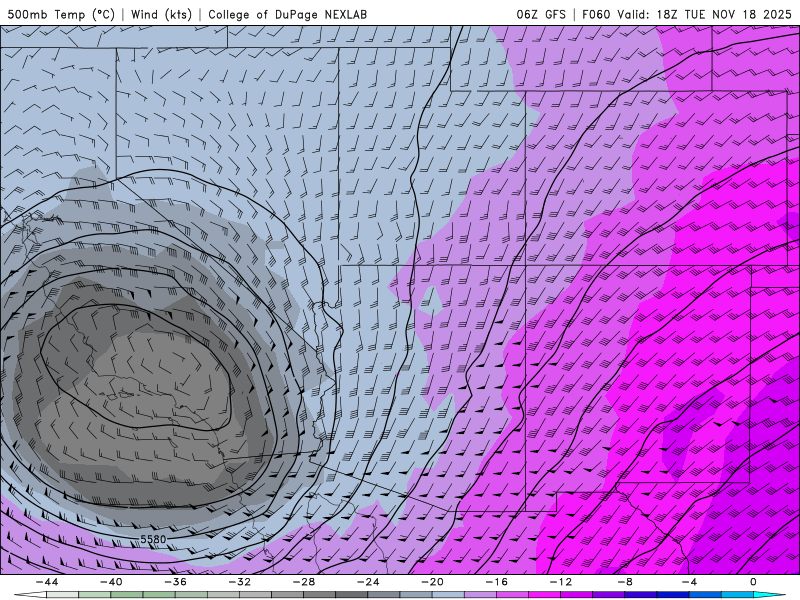Click the "-28" color bar tick label
The height and width of the screenshot is (600, 800).
(304, 582)
